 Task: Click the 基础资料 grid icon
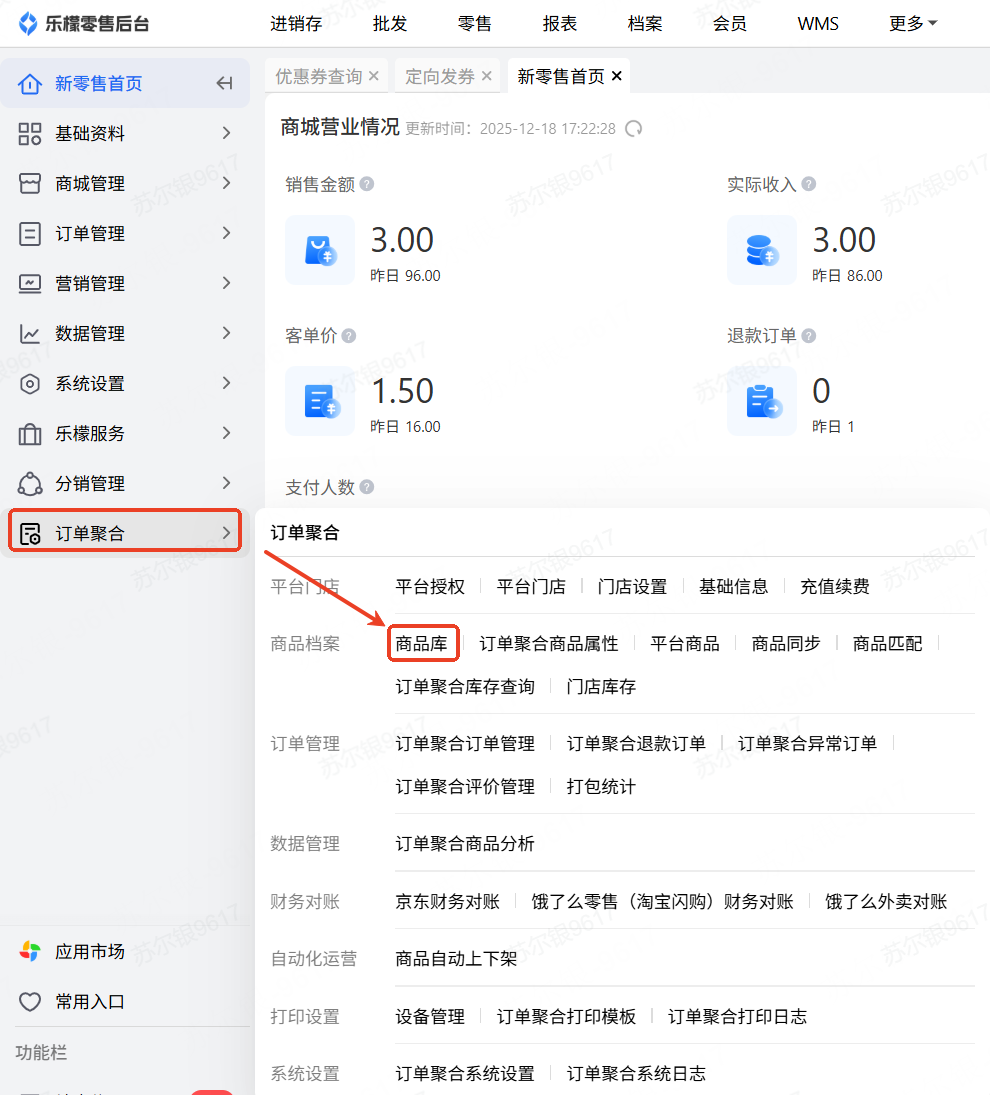pos(30,133)
